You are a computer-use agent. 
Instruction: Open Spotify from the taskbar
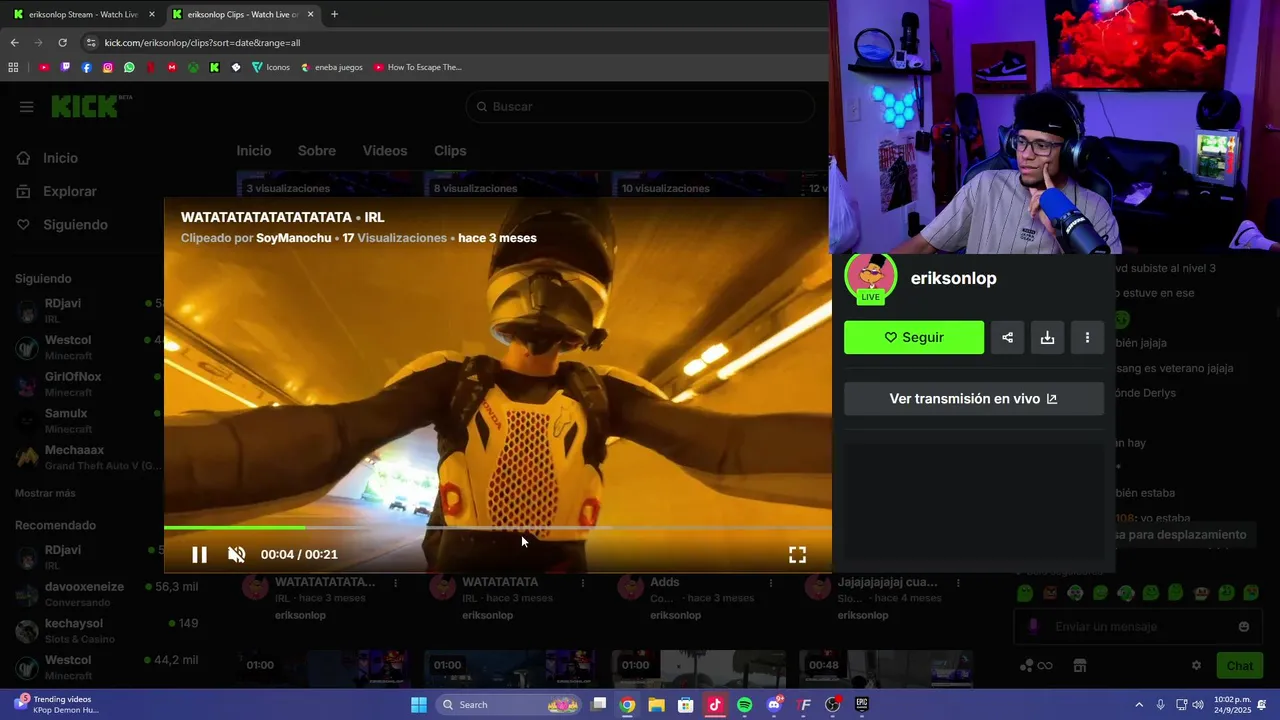click(744, 705)
